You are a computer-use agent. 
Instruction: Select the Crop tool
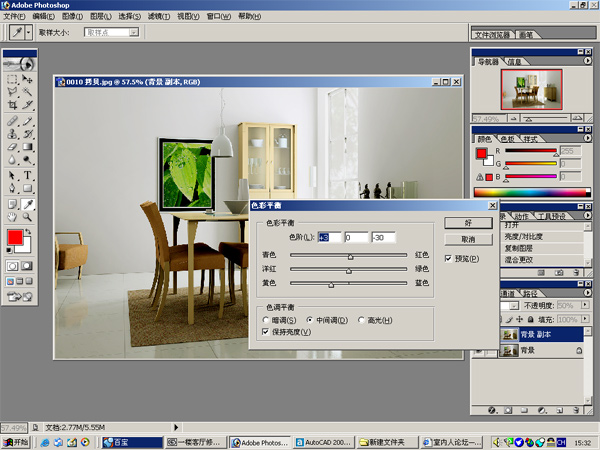click(12, 104)
